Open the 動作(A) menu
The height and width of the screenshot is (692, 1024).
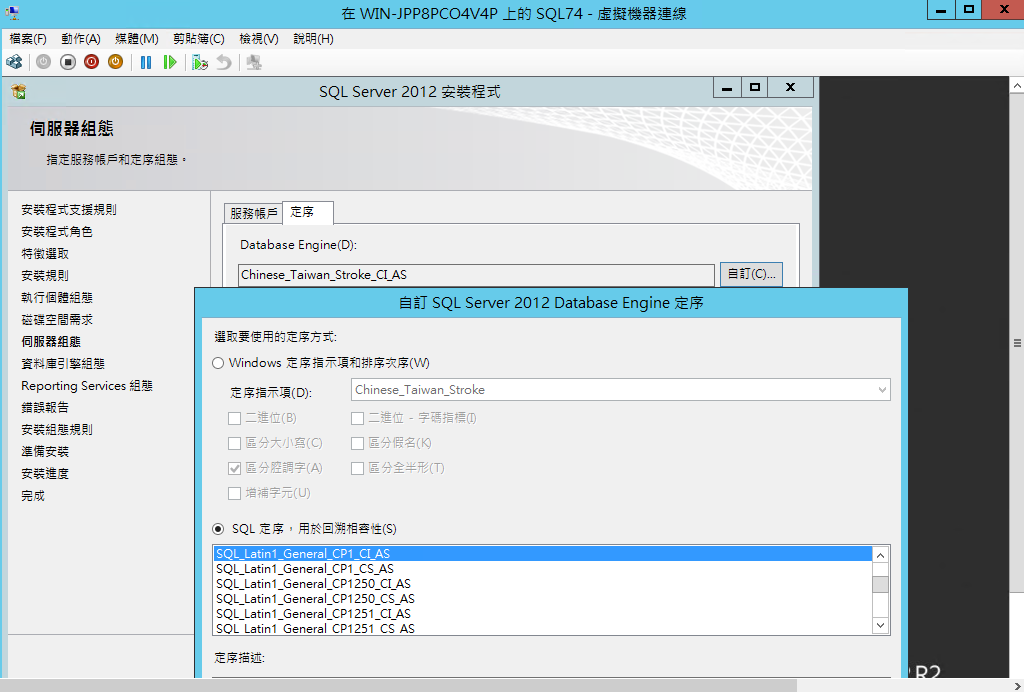[81, 39]
